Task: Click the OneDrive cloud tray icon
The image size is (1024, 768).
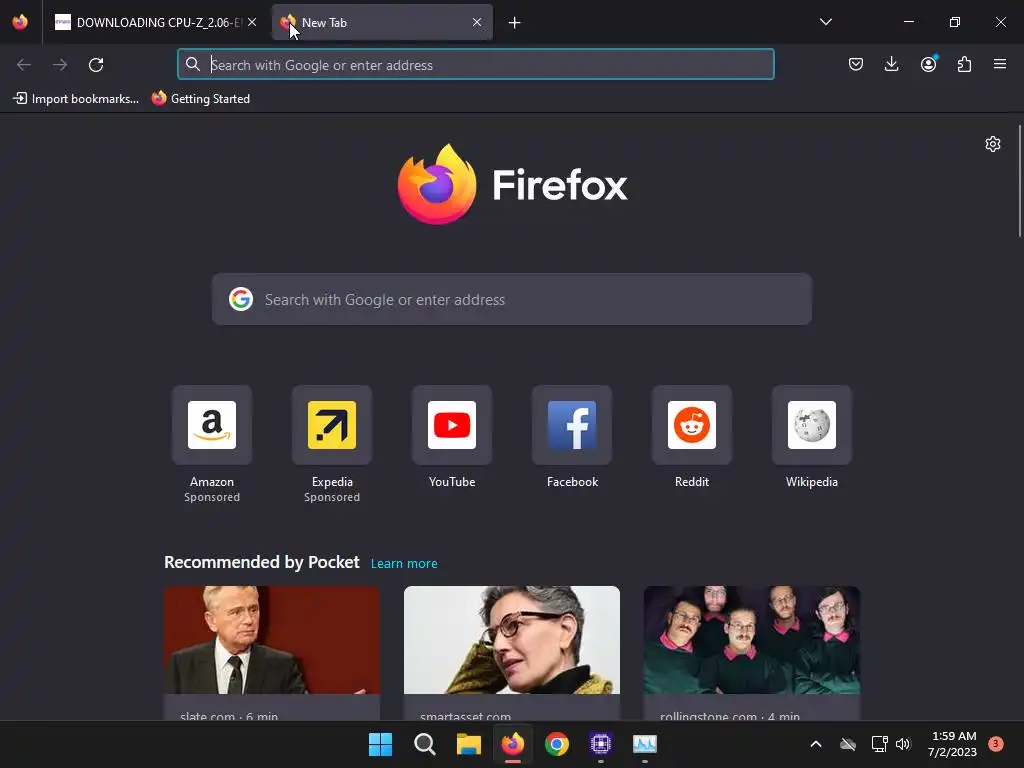Action: click(848, 744)
